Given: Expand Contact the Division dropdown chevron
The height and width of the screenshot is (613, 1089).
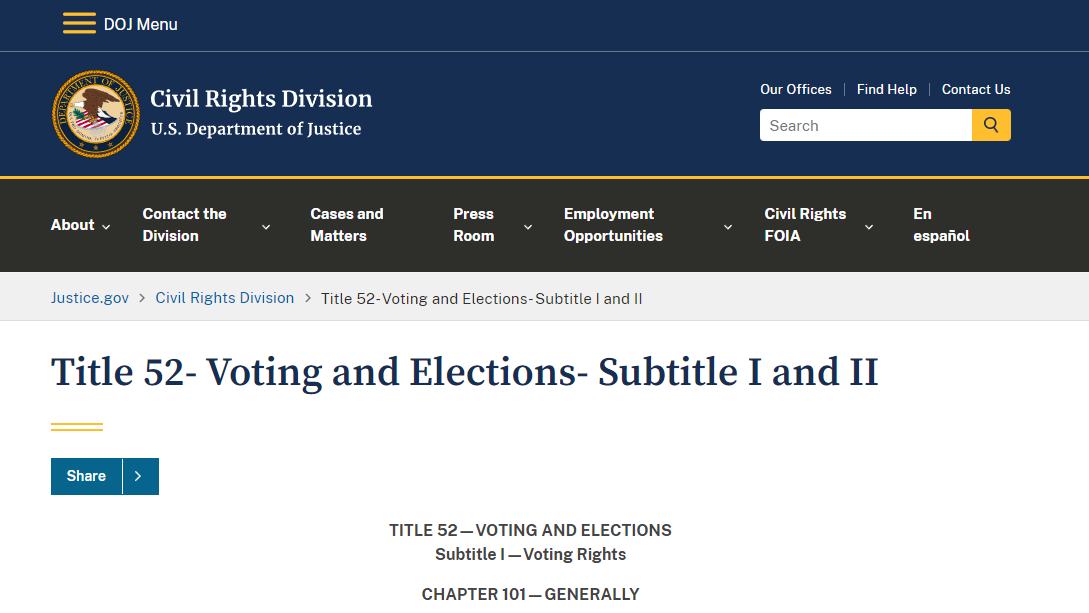Looking at the screenshot, I should [266, 227].
